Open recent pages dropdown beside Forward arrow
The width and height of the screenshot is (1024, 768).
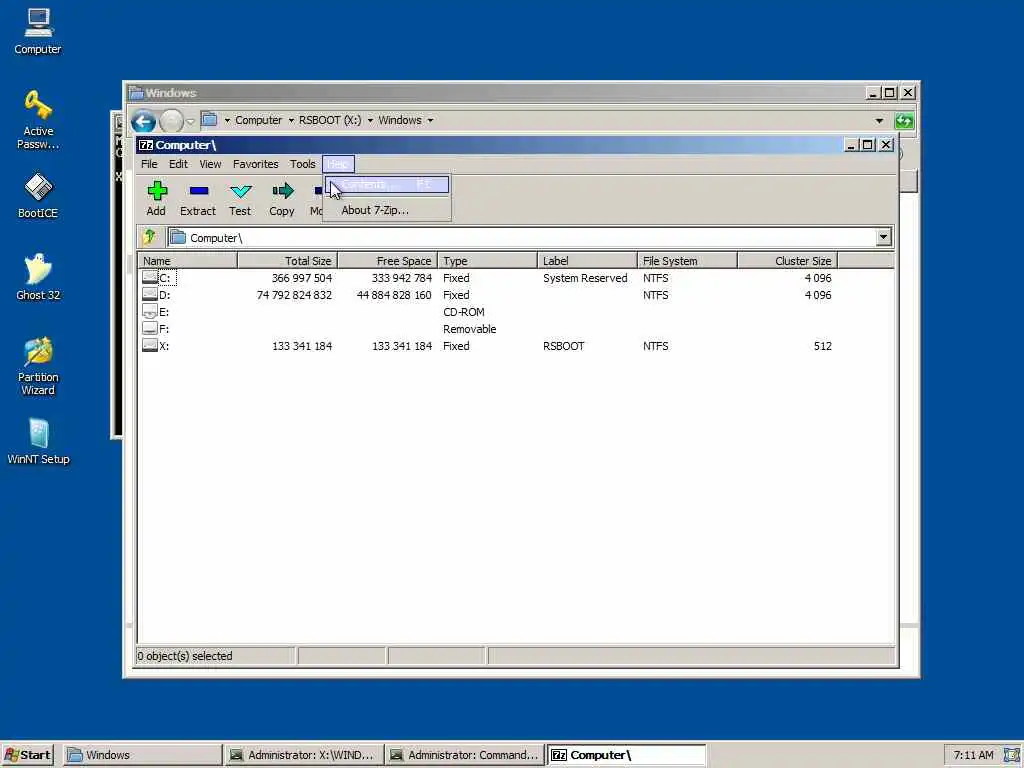pos(190,121)
